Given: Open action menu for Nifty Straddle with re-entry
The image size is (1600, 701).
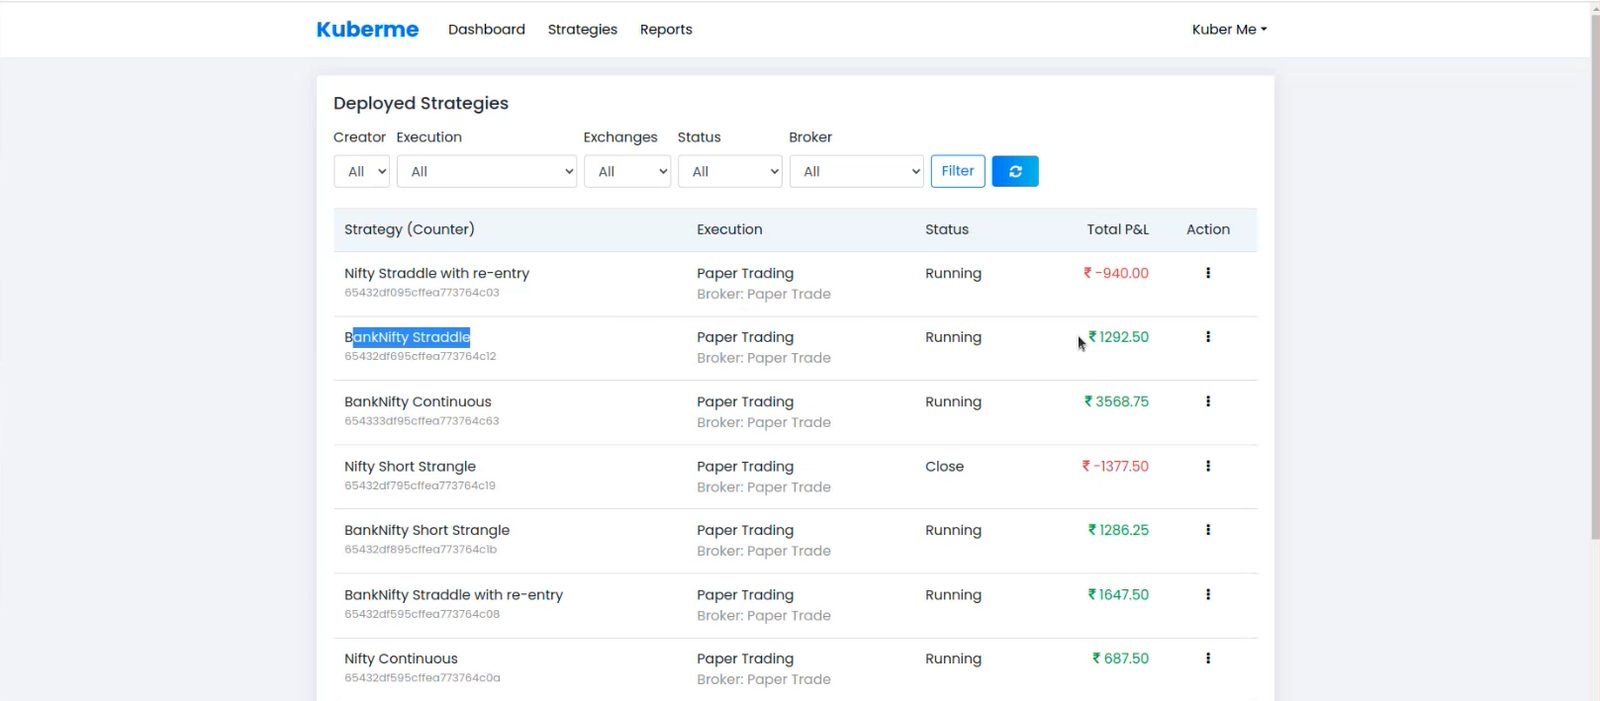Looking at the screenshot, I should [x=1208, y=273].
